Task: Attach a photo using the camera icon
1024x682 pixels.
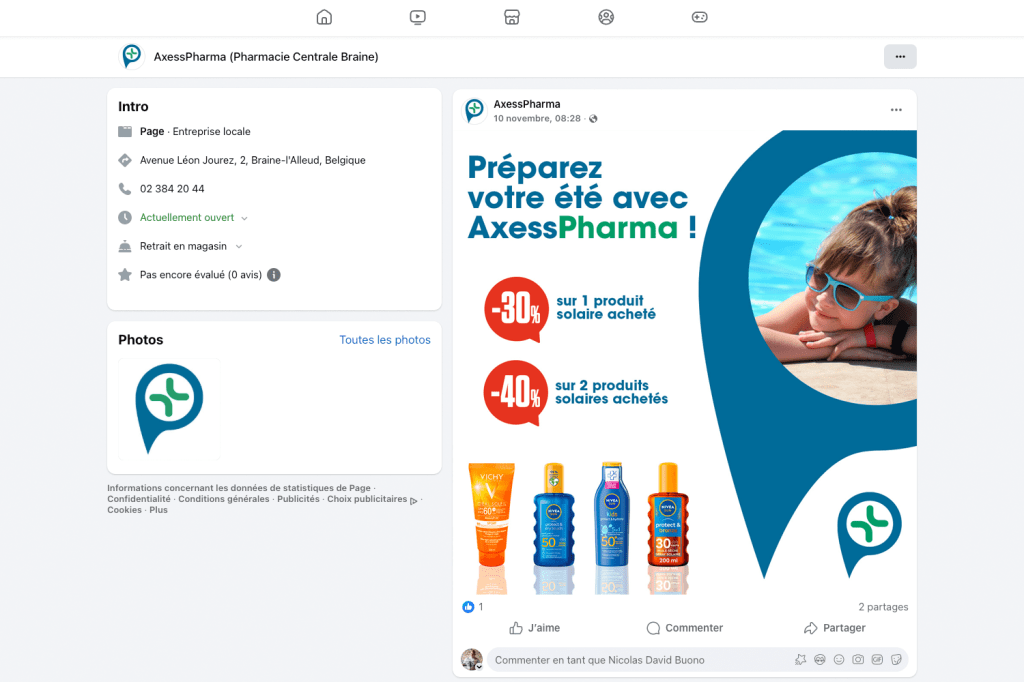Action: (858, 660)
